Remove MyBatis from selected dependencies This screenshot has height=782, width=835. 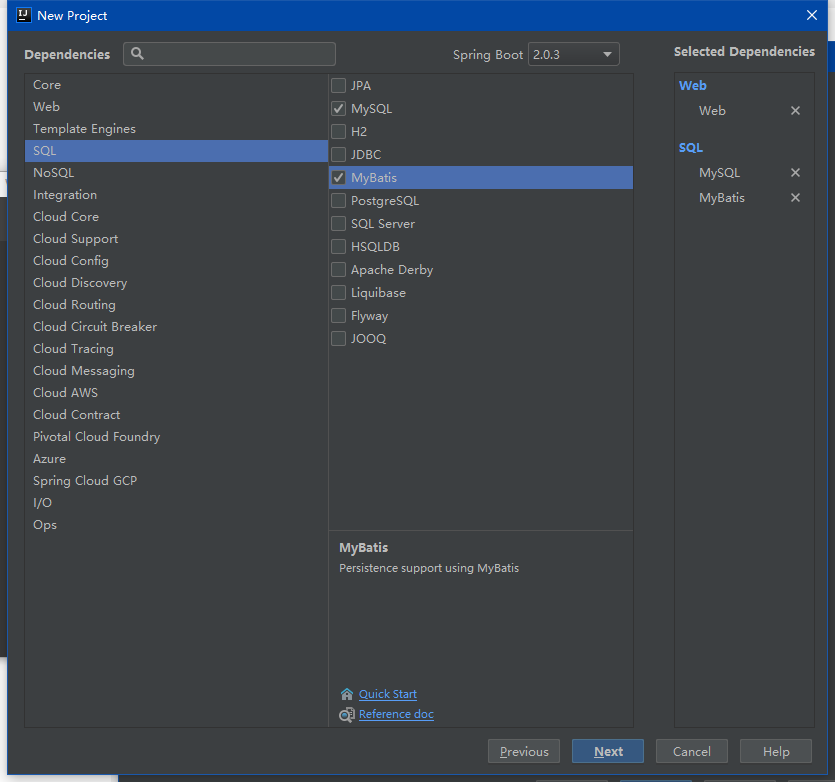click(795, 198)
